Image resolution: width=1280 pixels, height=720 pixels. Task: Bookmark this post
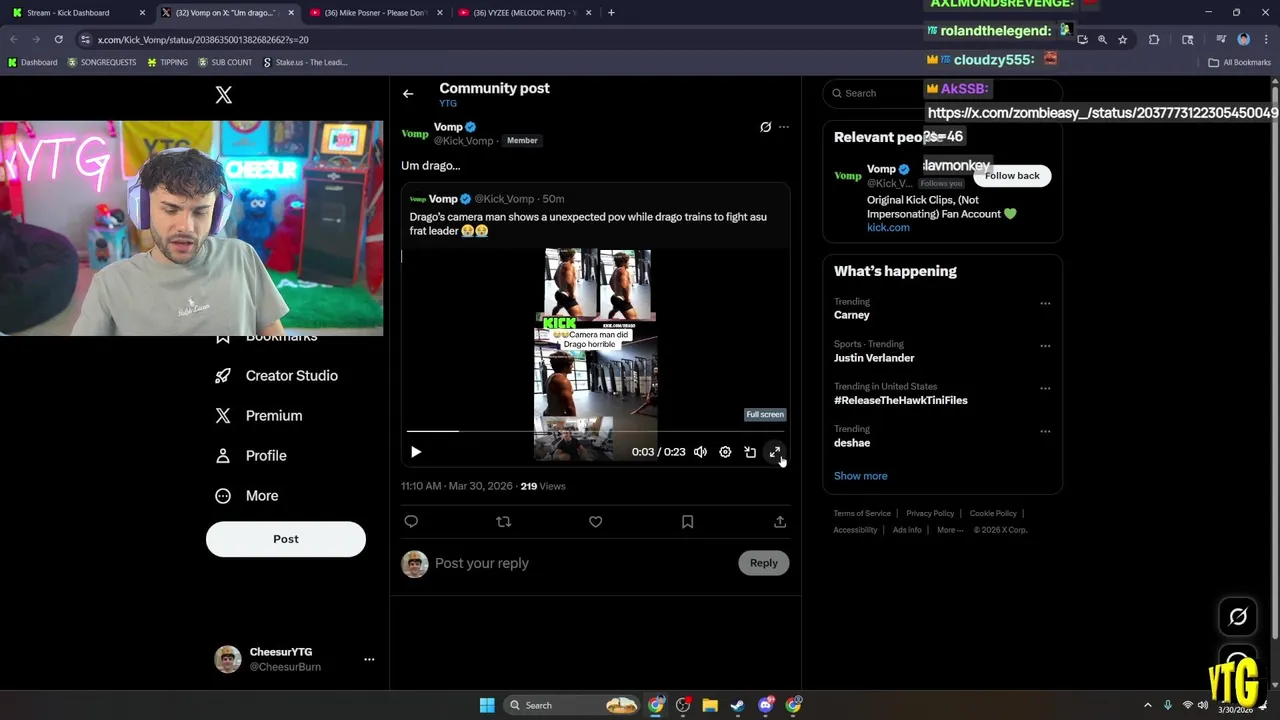pos(687,522)
